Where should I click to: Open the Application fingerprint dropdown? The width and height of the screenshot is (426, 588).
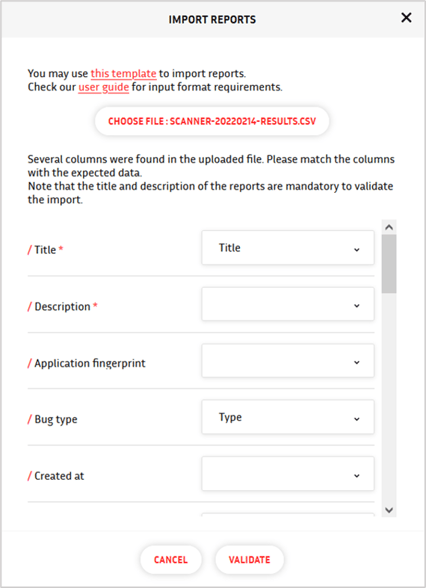288,361
